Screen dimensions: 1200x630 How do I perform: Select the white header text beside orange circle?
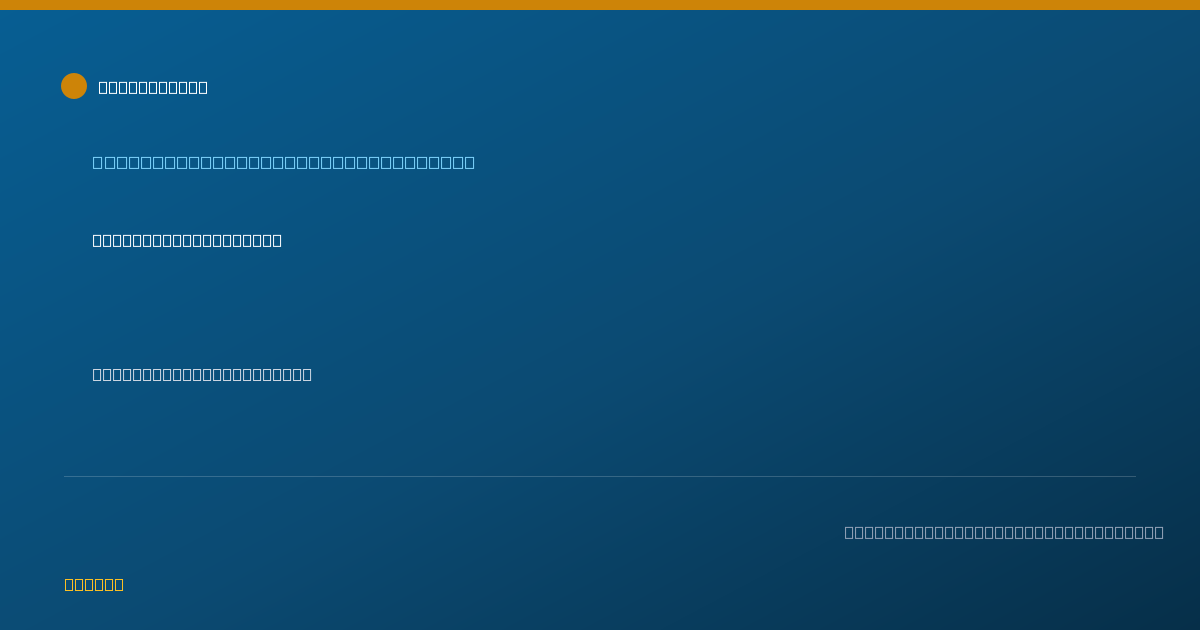(153, 87)
